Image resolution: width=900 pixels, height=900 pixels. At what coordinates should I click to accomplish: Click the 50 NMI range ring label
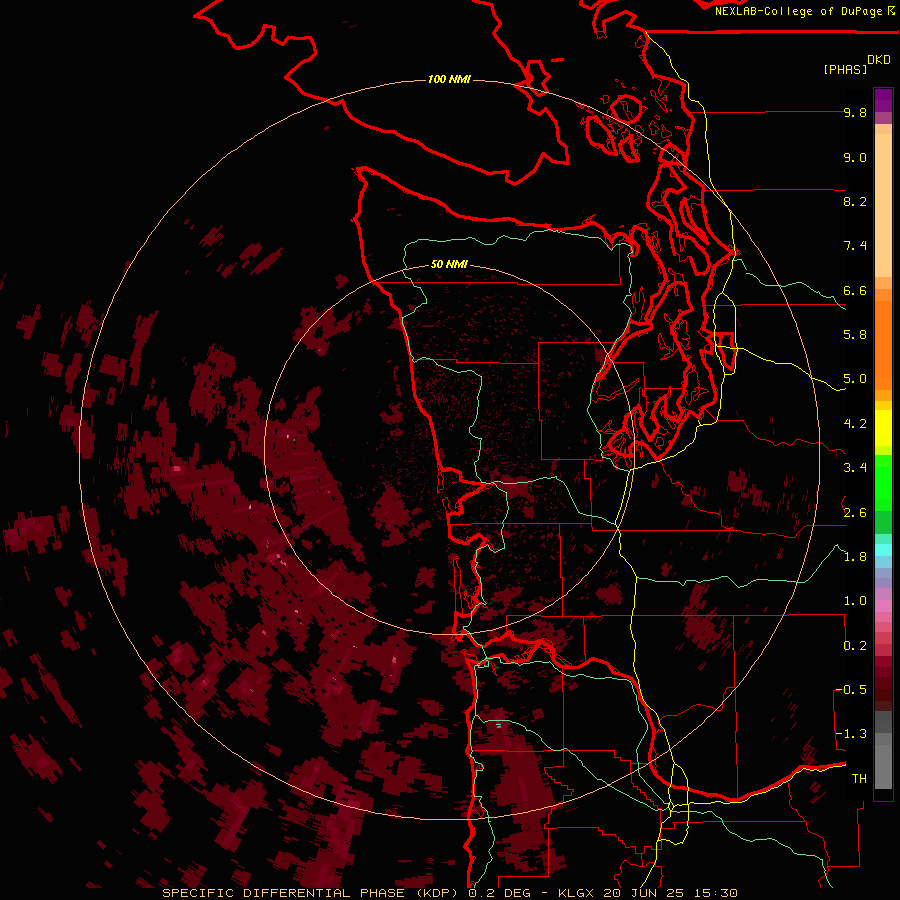(449, 265)
